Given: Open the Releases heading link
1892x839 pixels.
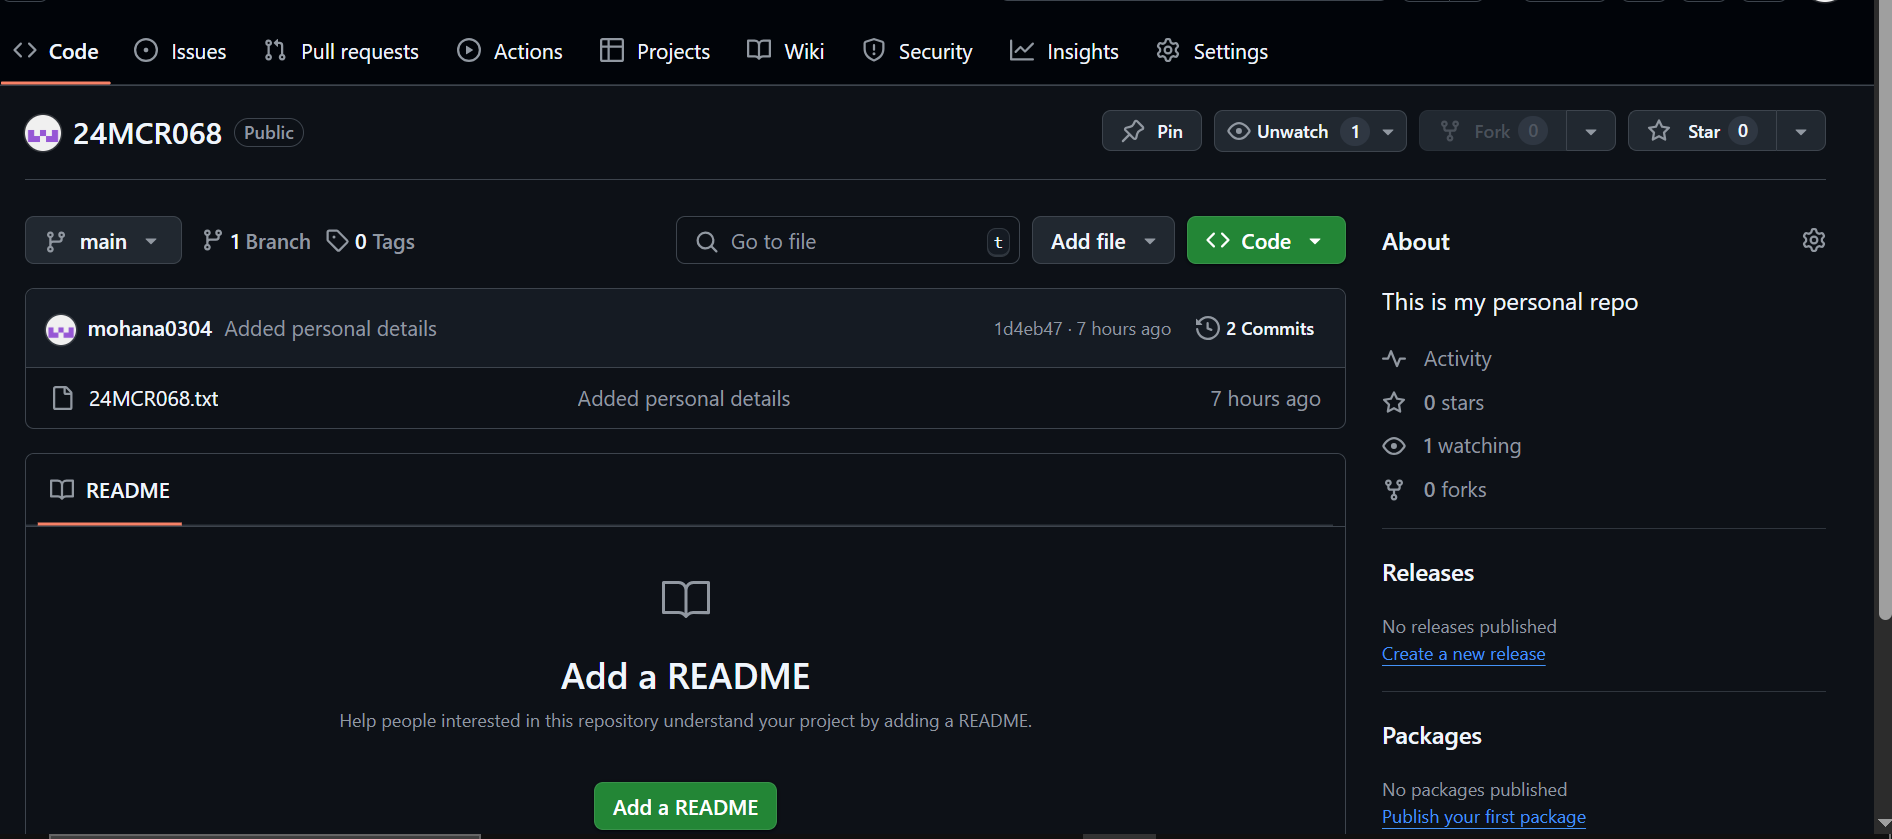Looking at the screenshot, I should pyautogui.click(x=1428, y=572).
